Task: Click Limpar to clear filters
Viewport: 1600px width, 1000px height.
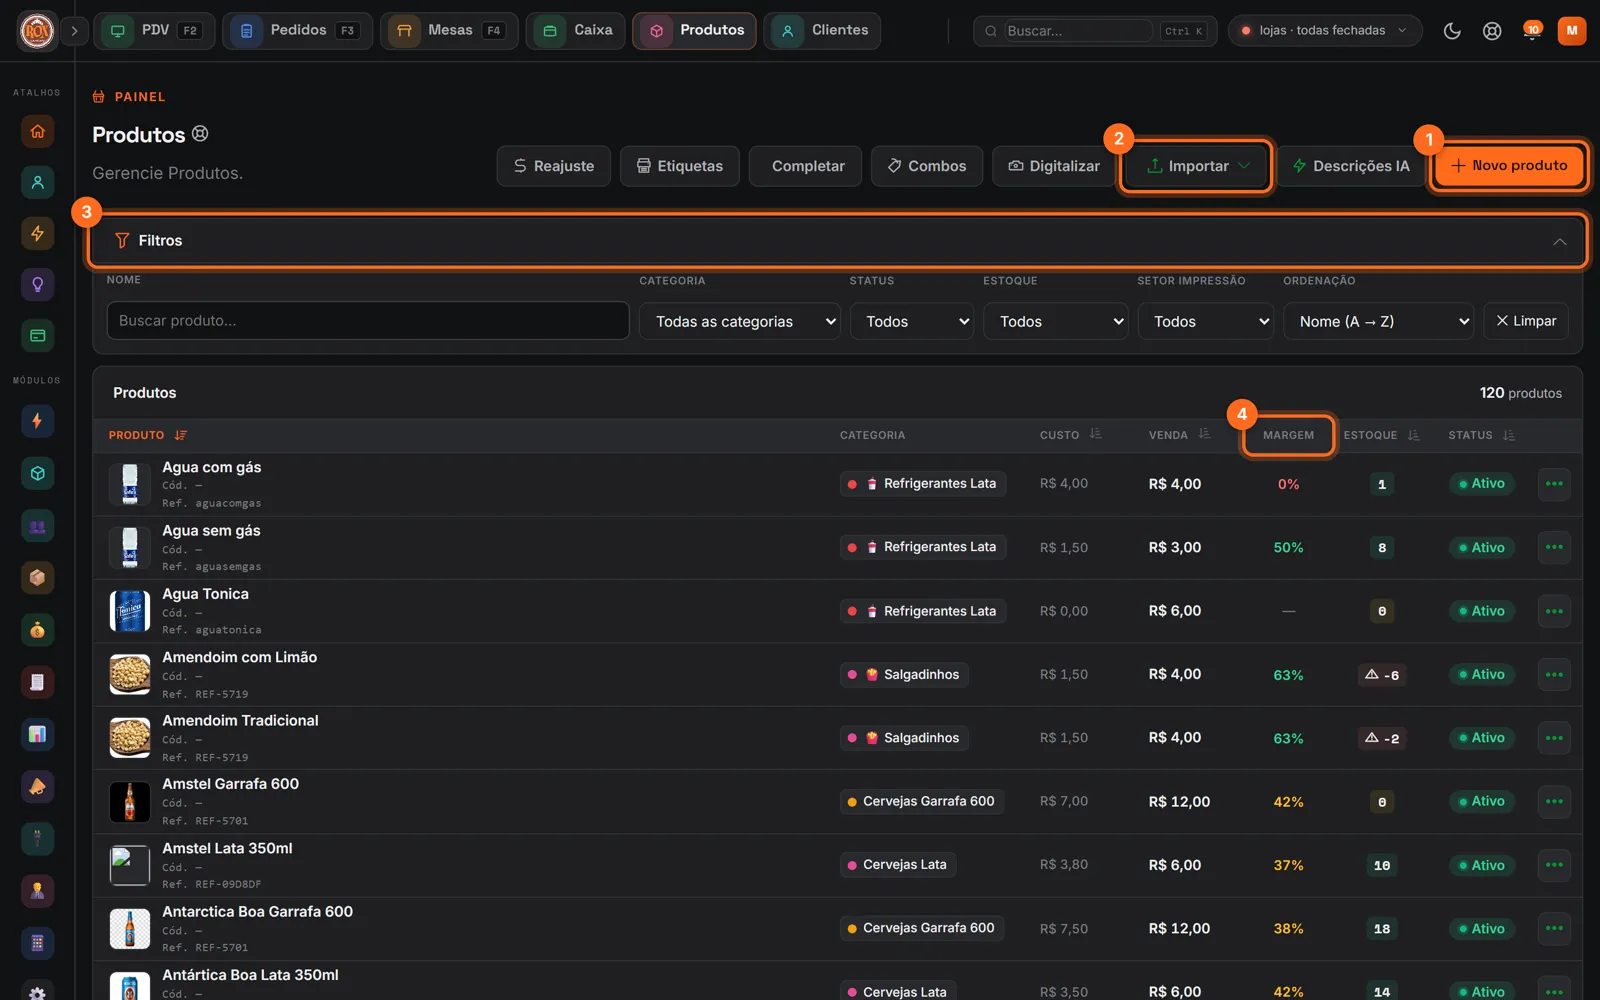Action: [1526, 321]
